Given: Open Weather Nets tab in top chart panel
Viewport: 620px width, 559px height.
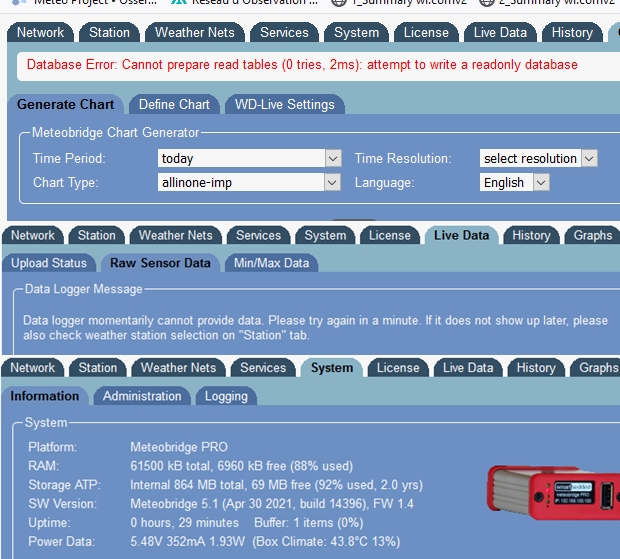Looking at the screenshot, I should tap(195, 32).
